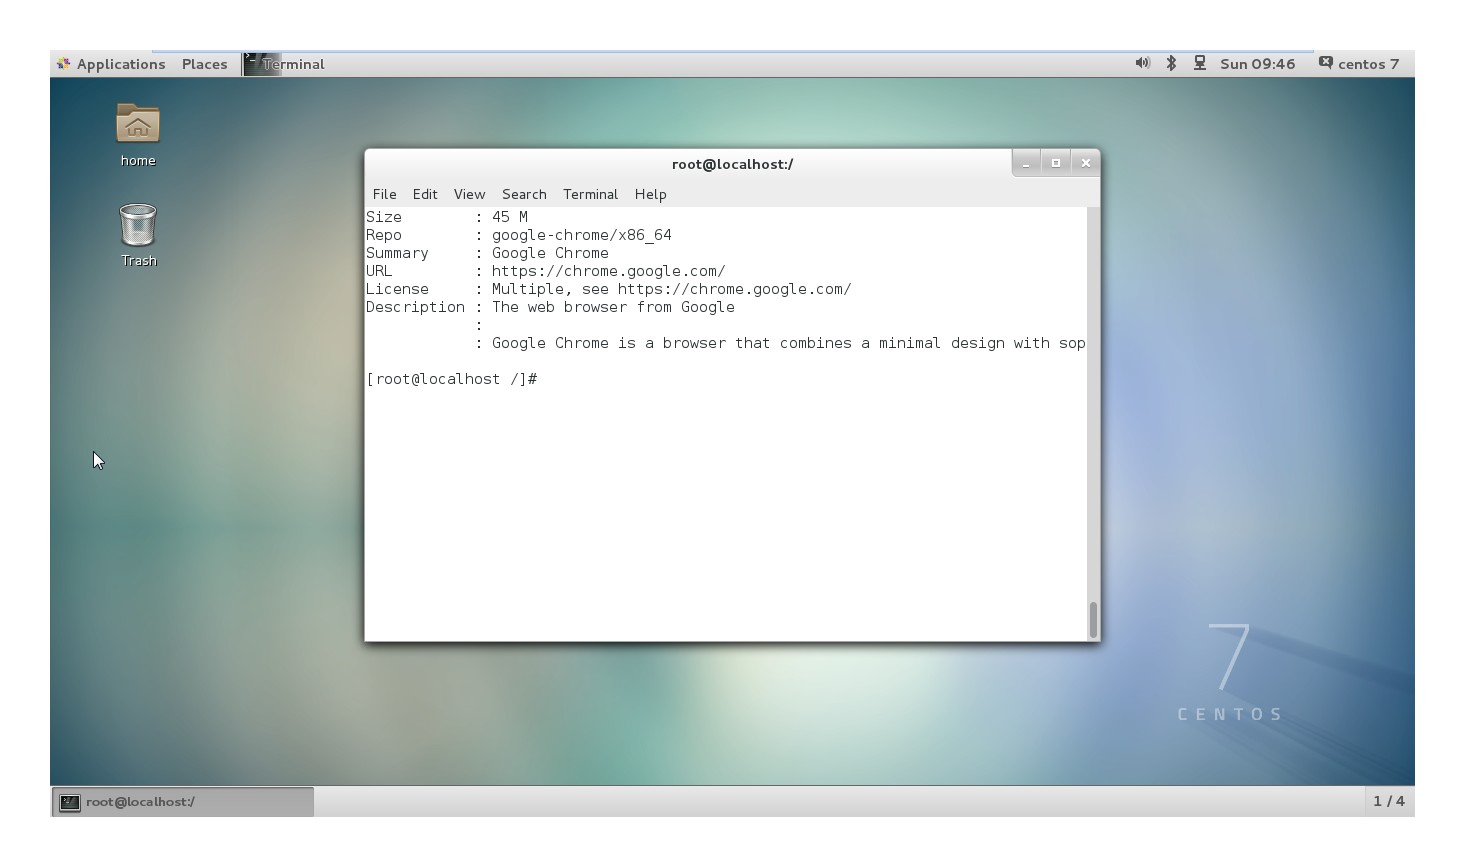The height and width of the screenshot is (867, 1465).
Task: Open the Help menu in the terminal
Action: 650,194
